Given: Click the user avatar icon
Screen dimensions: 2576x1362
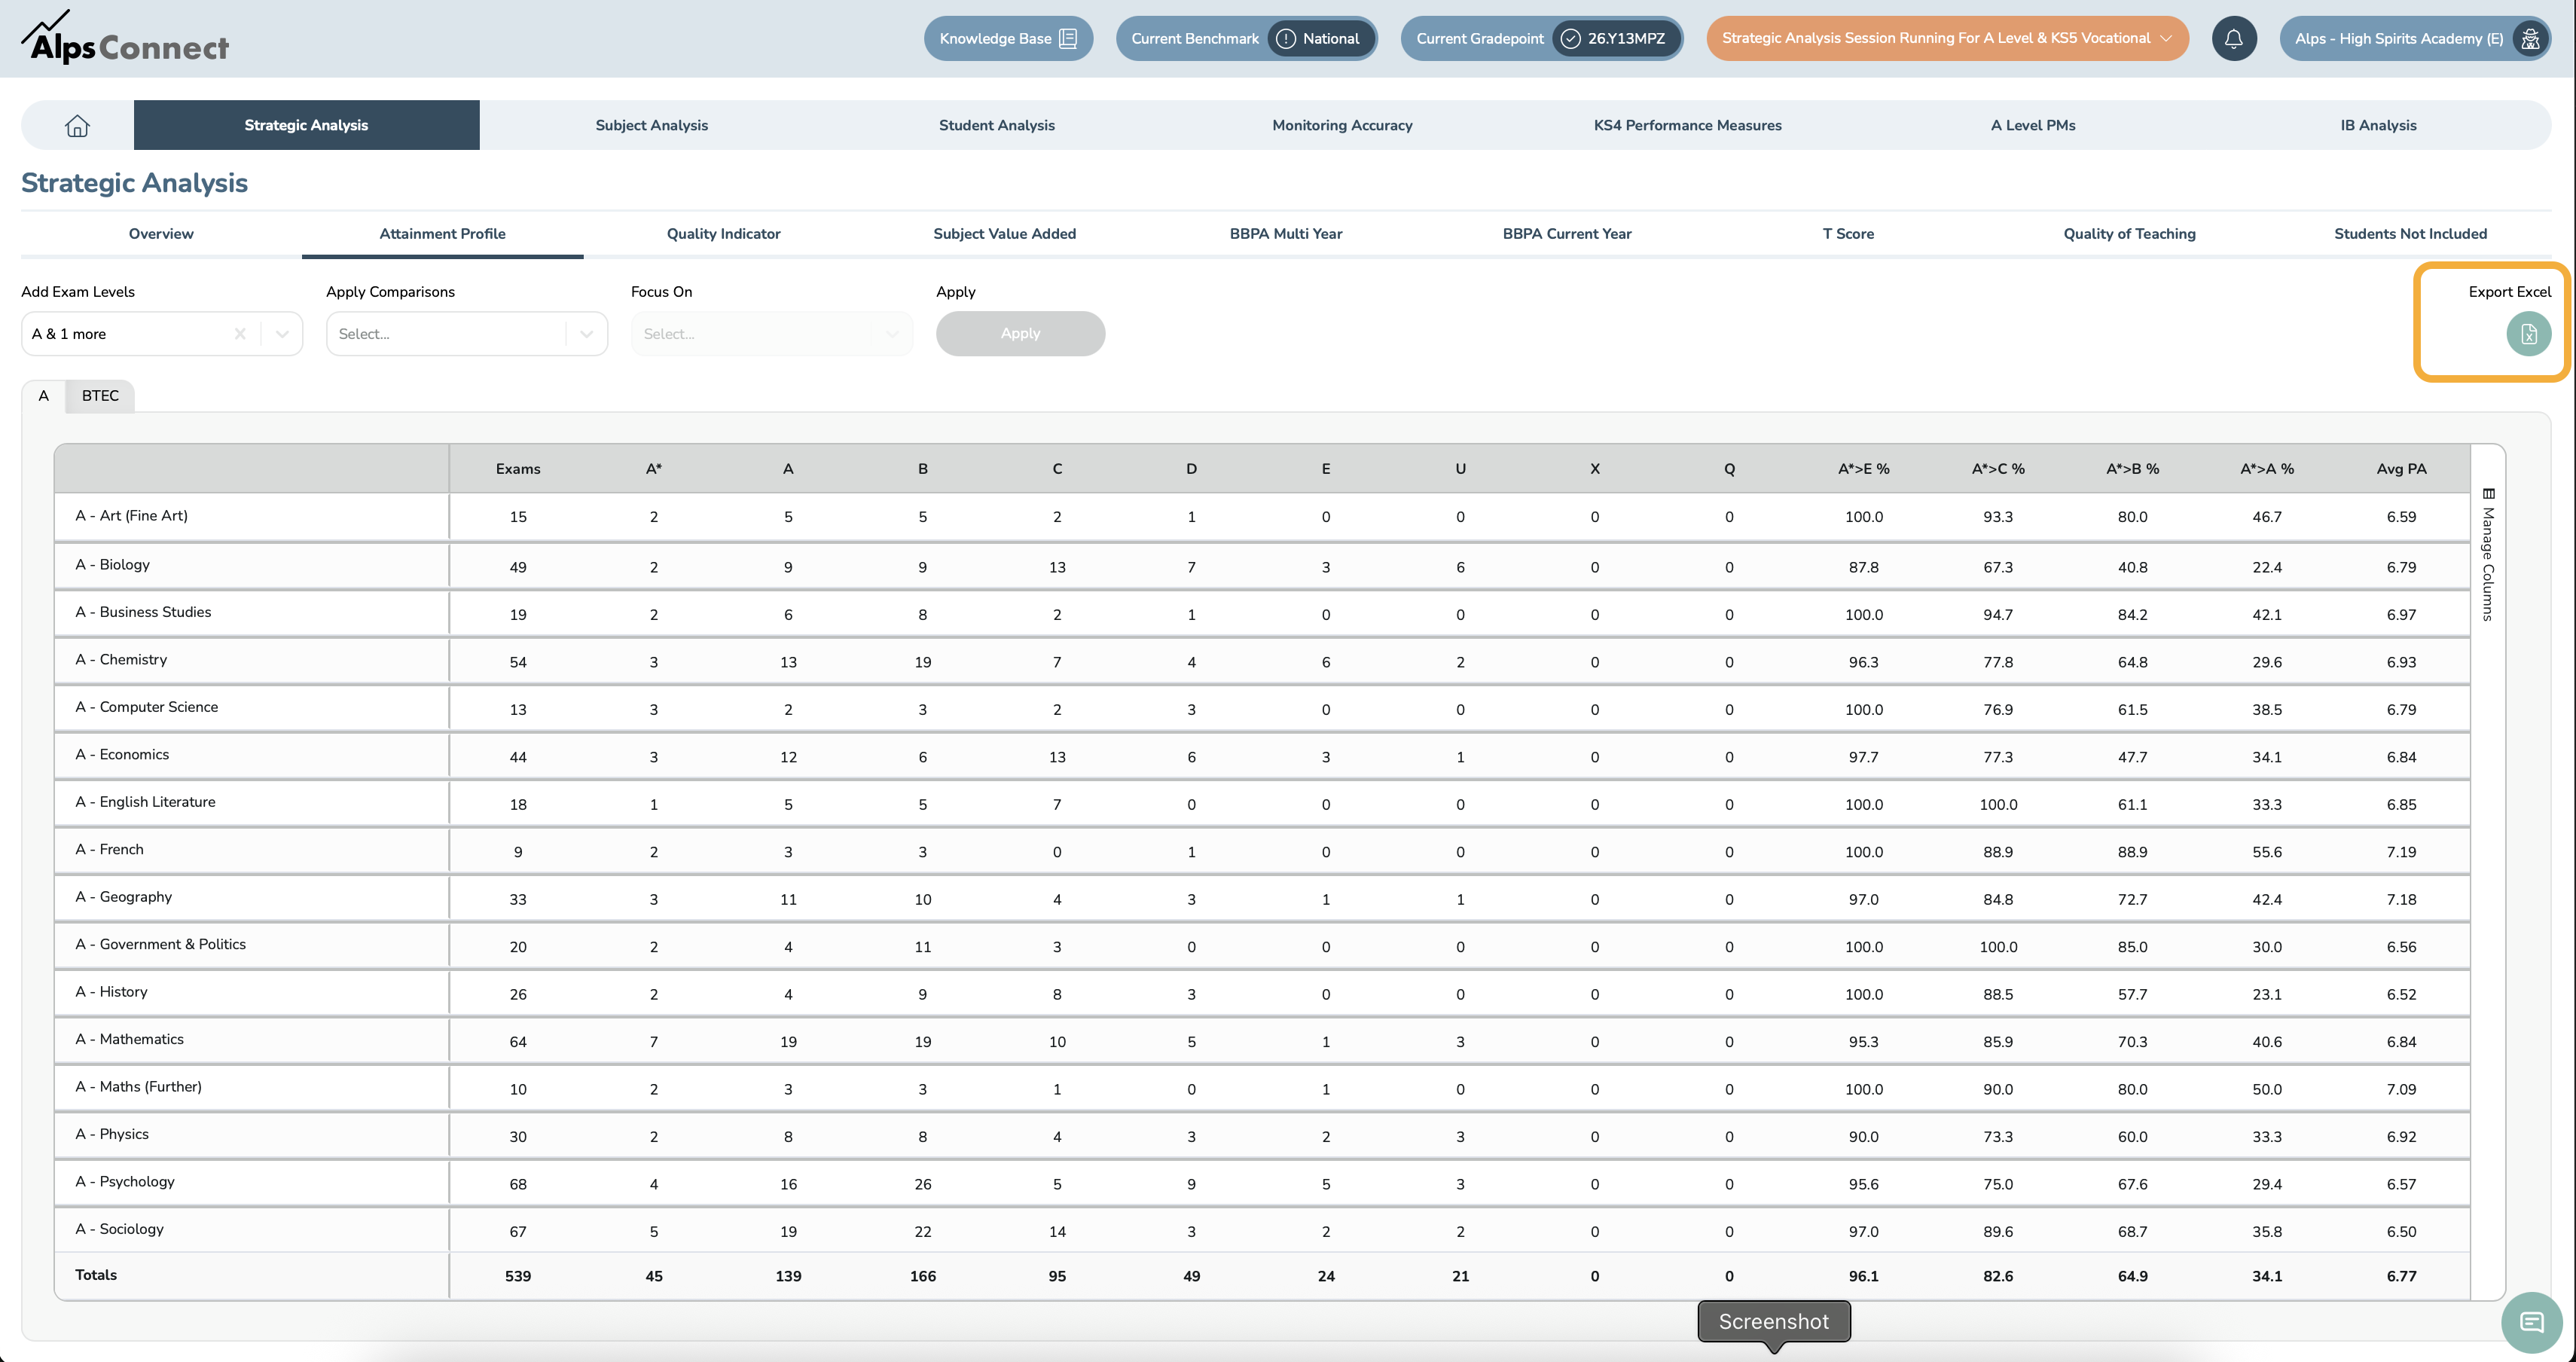Looking at the screenshot, I should (2530, 39).
